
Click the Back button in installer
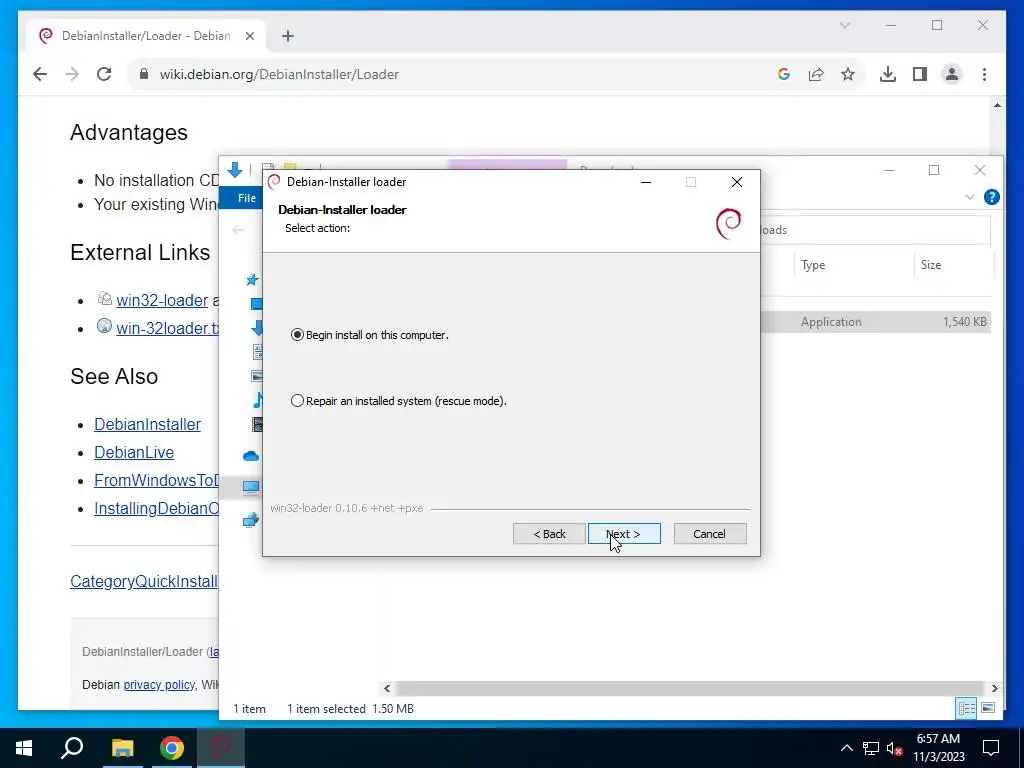click(x=549, y=534)
